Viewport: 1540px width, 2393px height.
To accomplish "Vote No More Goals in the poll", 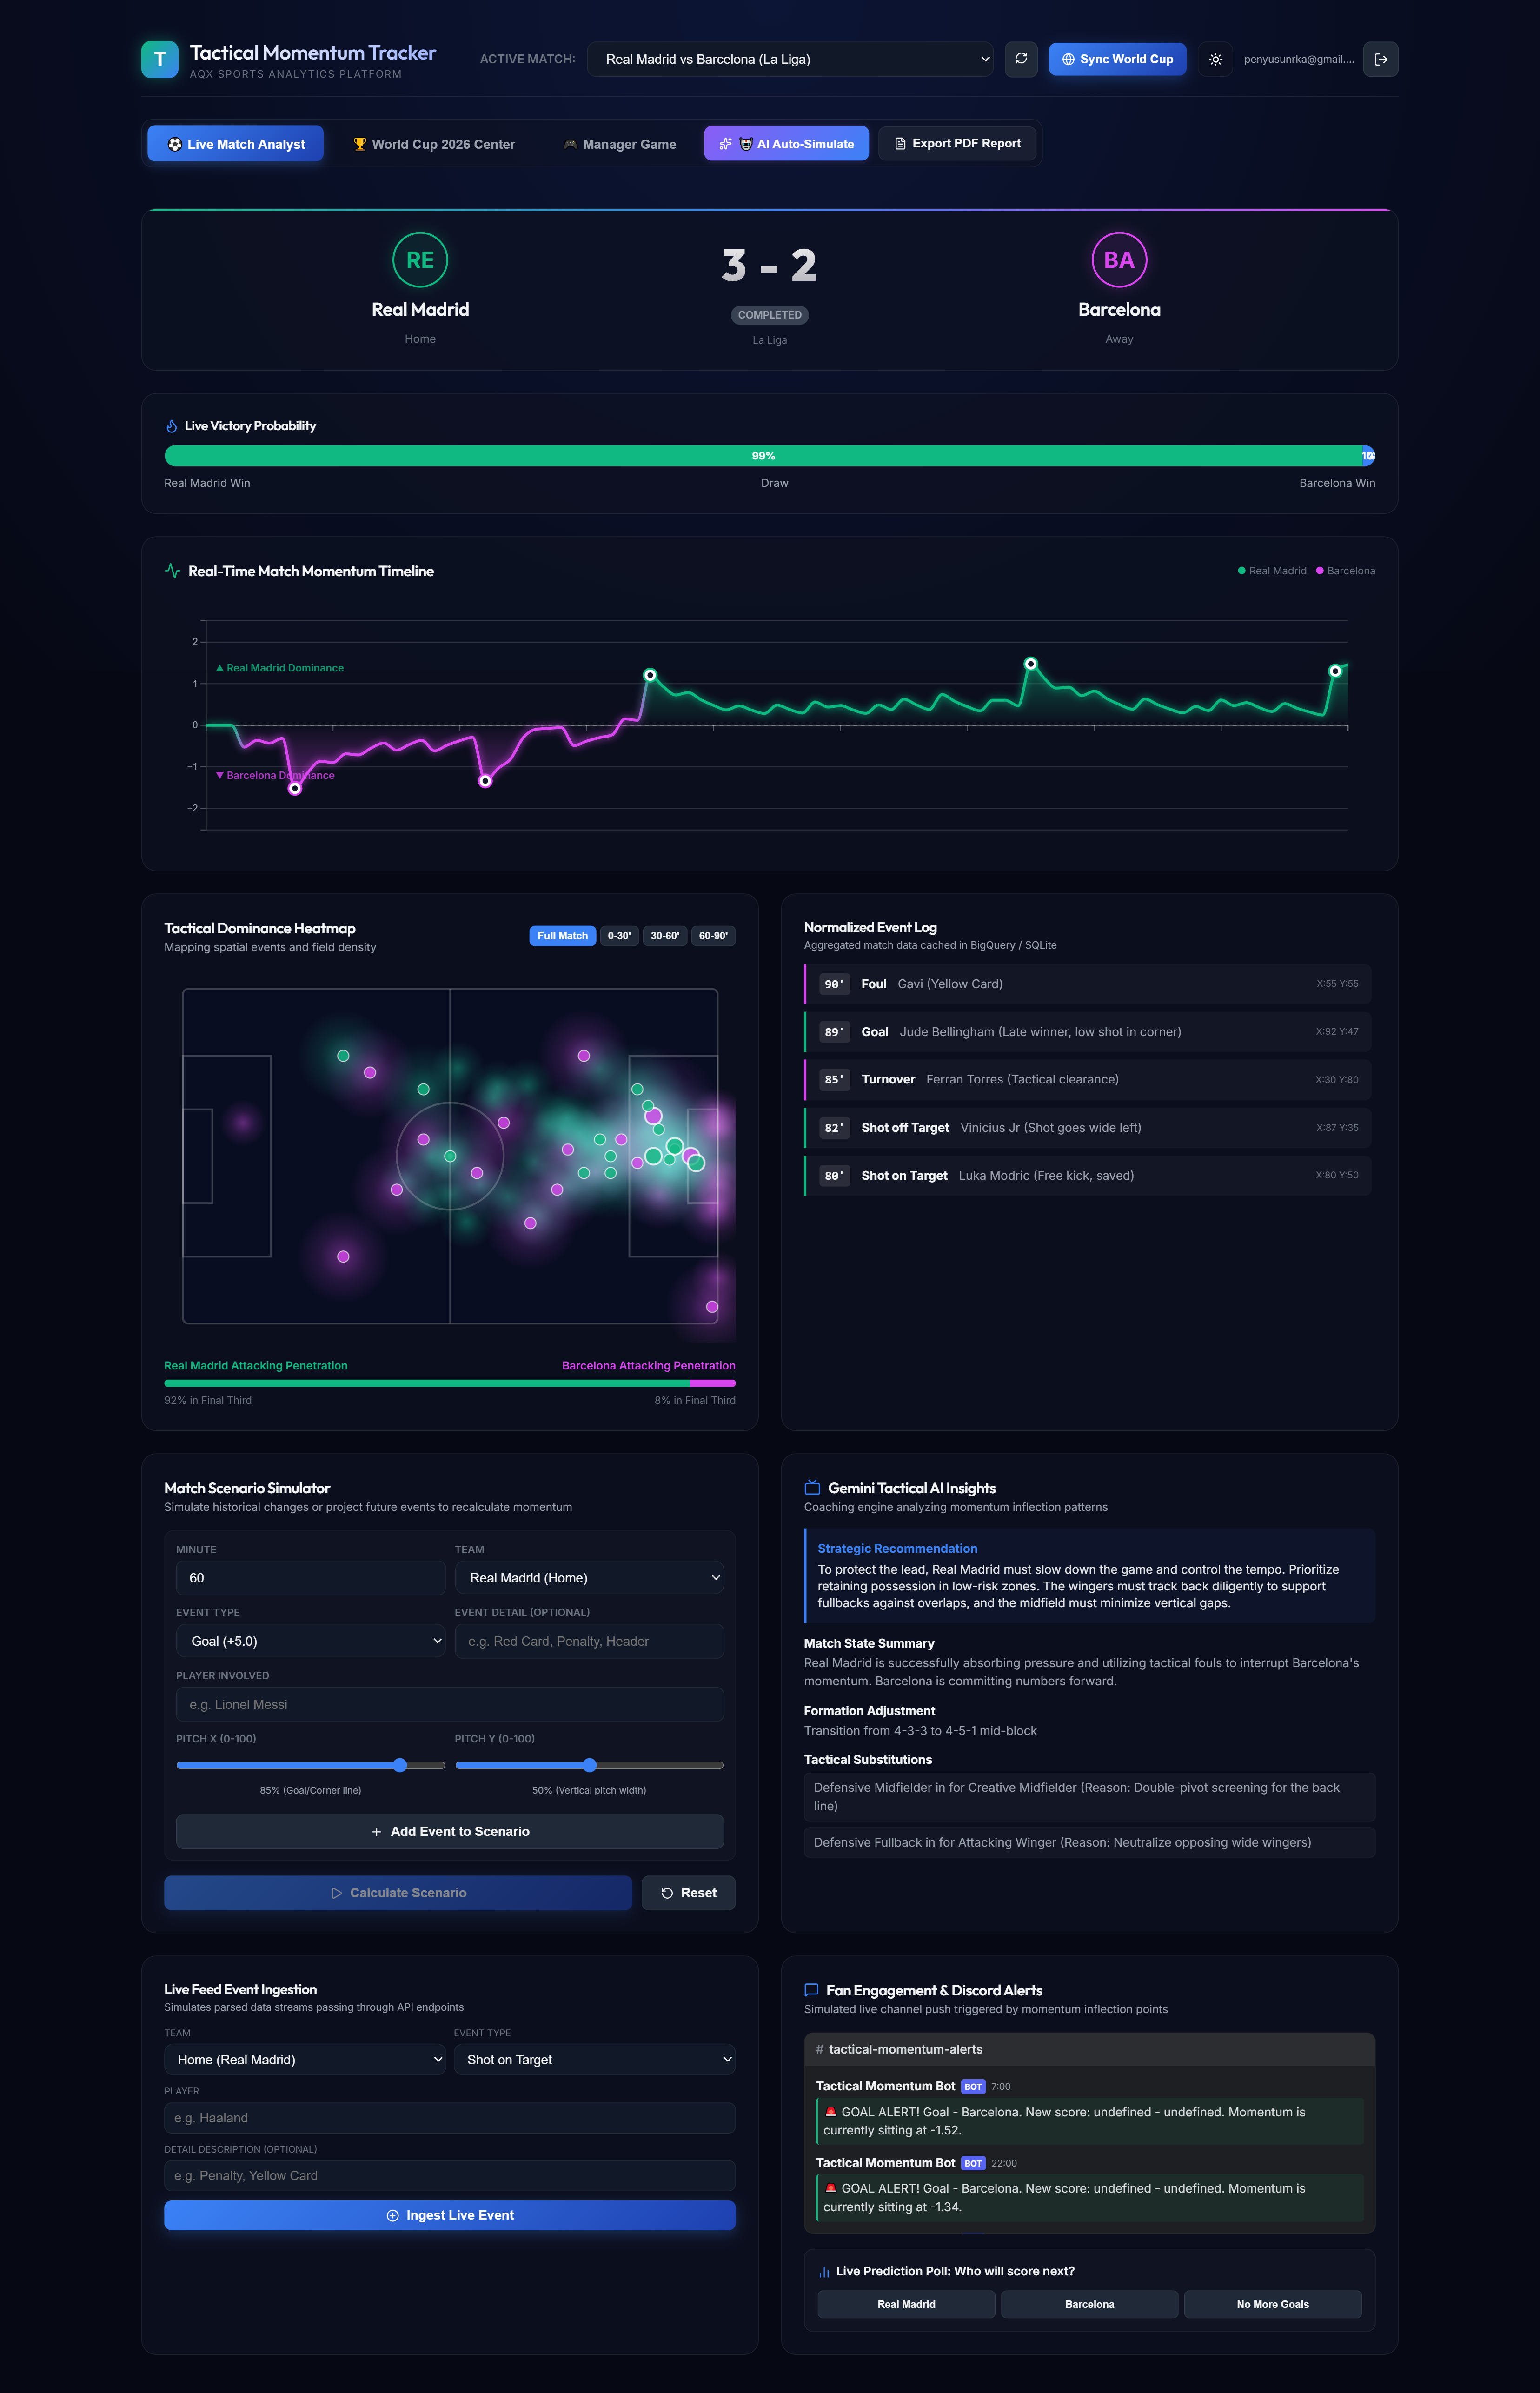I will pos(1273,2304).
